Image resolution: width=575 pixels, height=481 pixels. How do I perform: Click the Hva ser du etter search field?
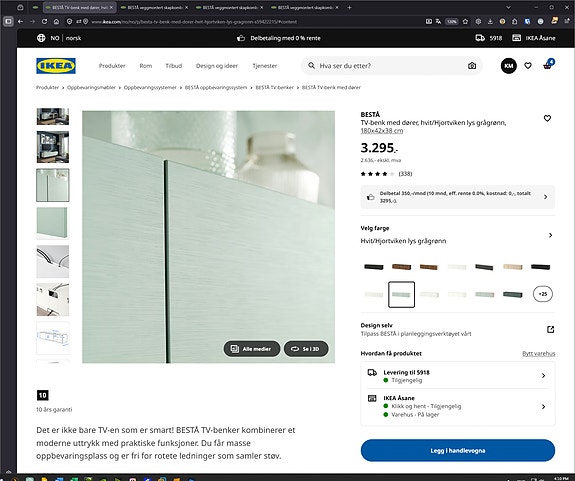(x=392, y=66)
